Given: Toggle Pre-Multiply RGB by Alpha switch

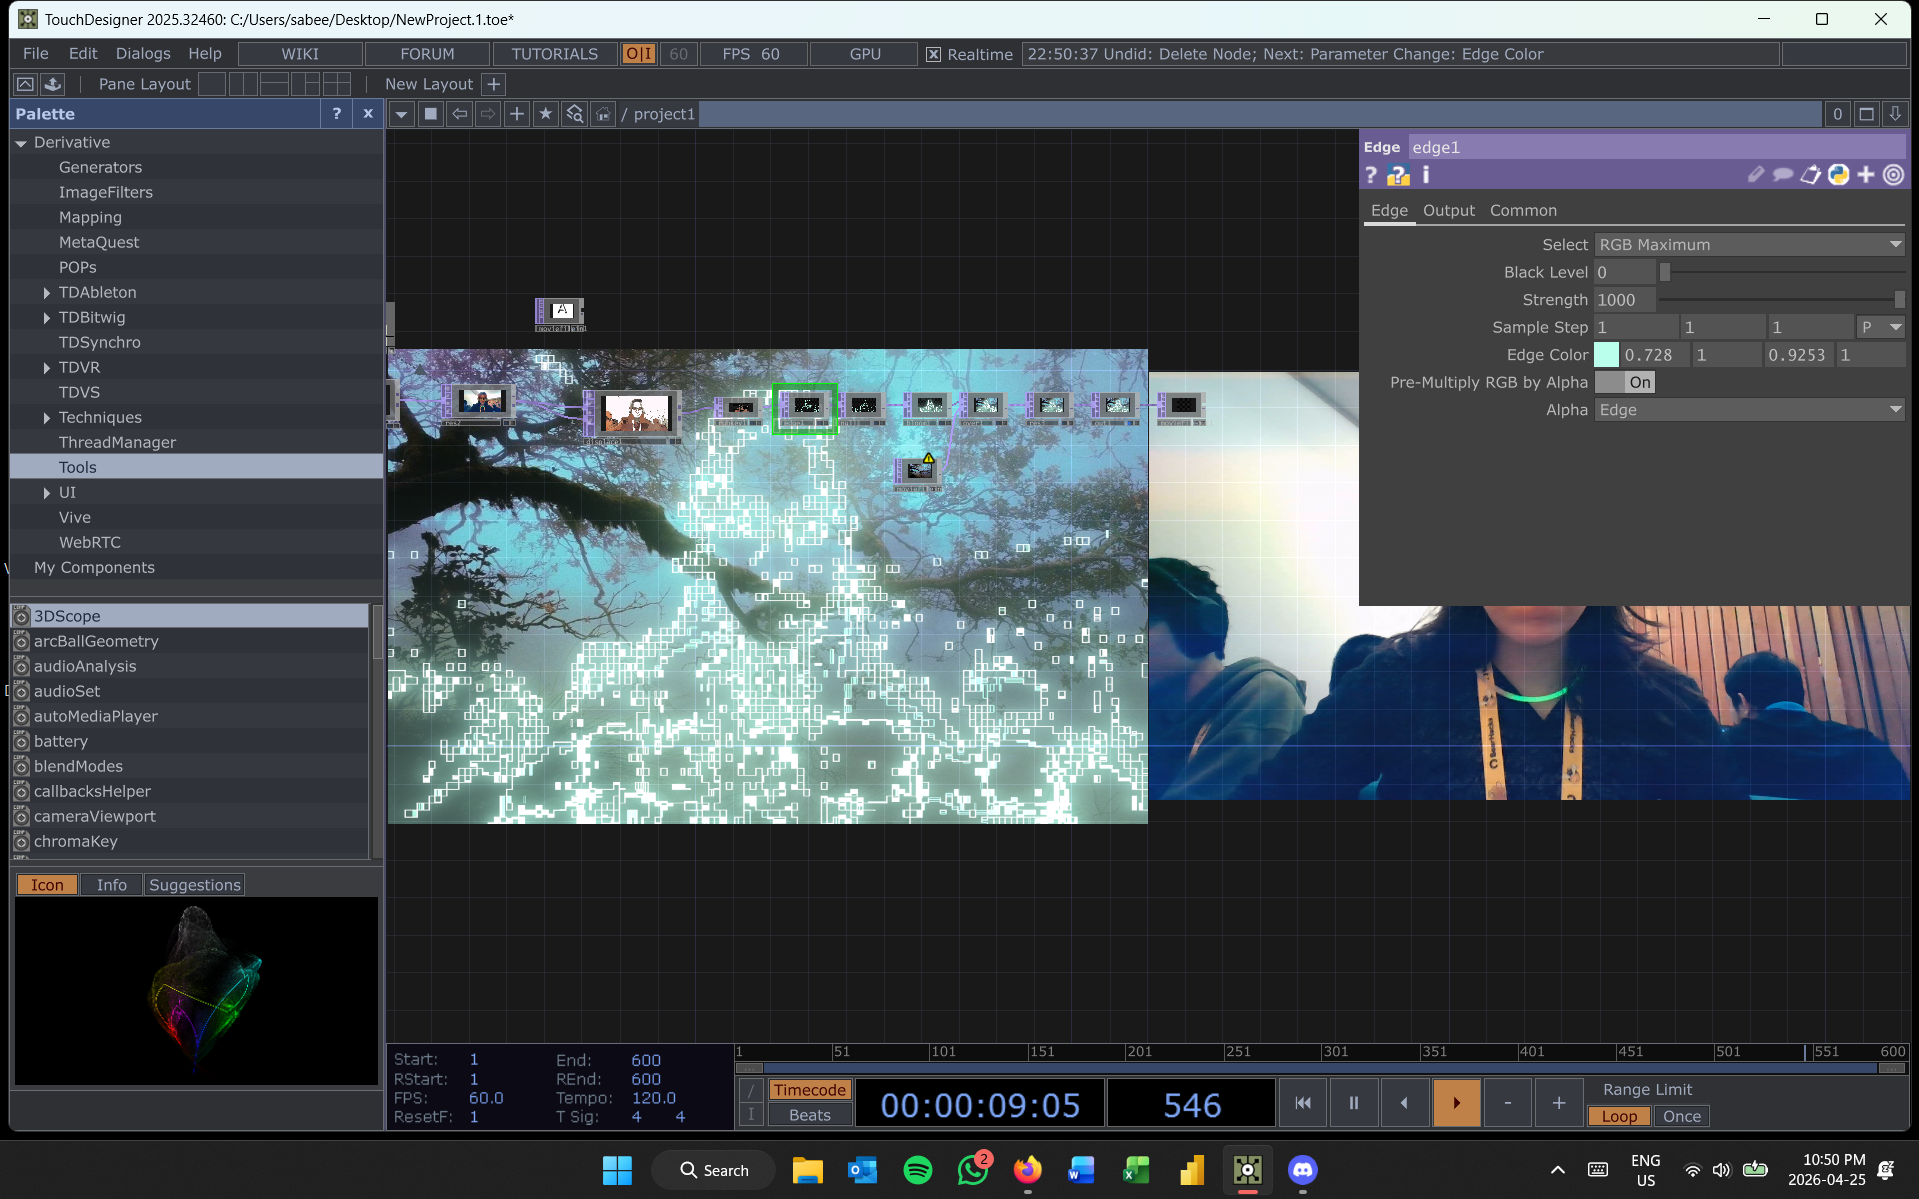Looking at the screenshot, I should tap(1625, 382).
